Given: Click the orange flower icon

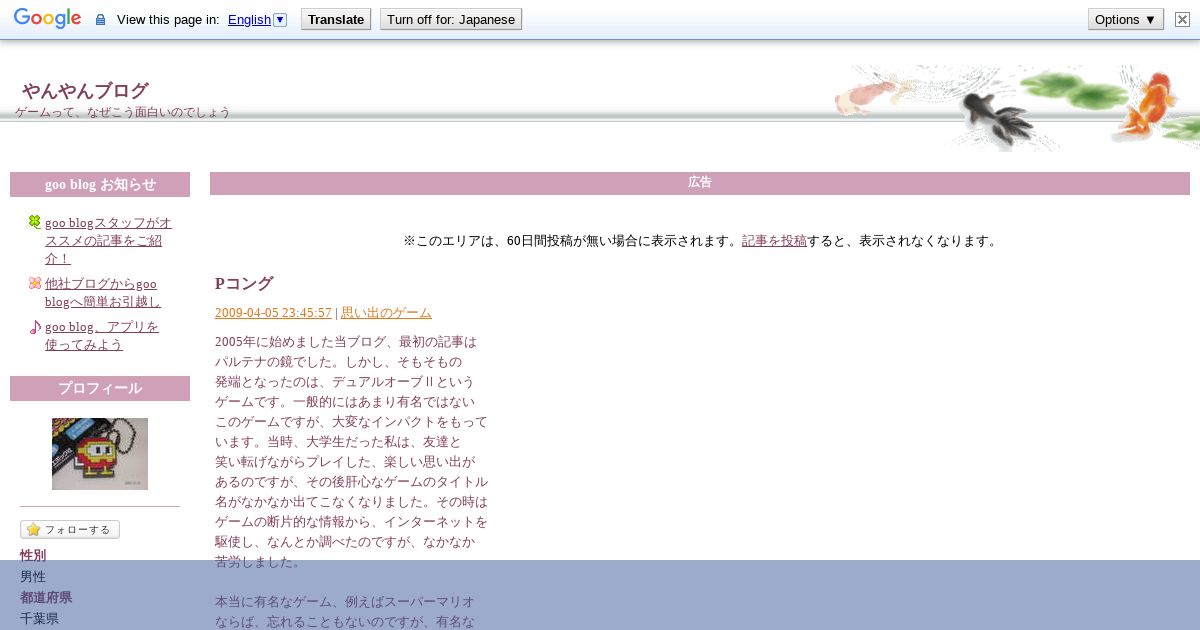Looking at the screenshot, I should point(35,283).
